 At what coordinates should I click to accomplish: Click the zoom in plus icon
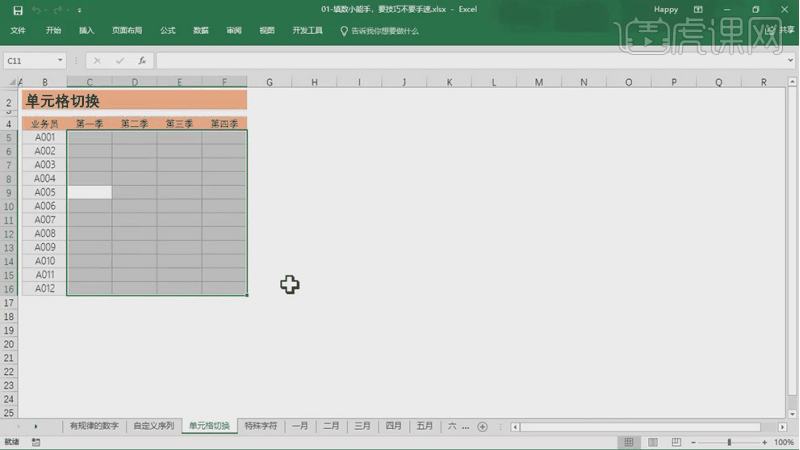[x=764, y=442]
